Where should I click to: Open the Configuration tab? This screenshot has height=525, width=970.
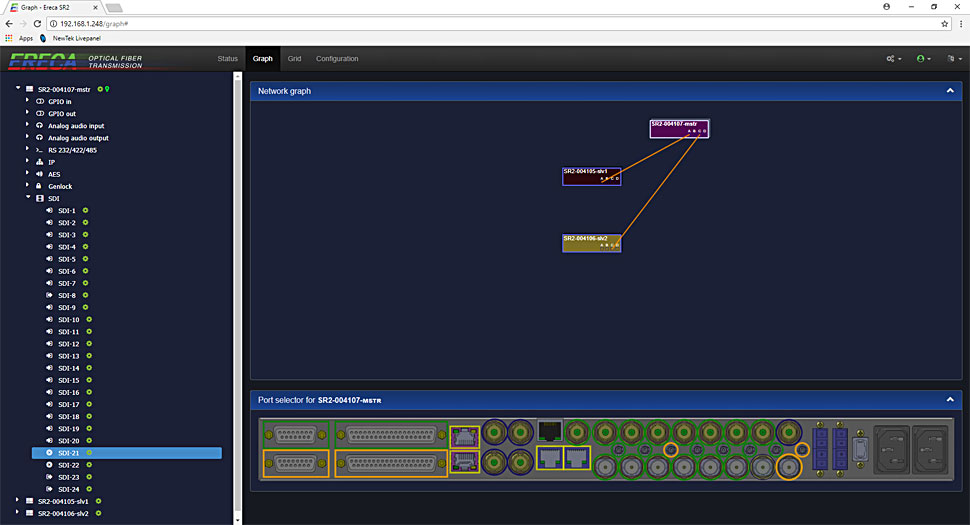(x=337, y=59)
